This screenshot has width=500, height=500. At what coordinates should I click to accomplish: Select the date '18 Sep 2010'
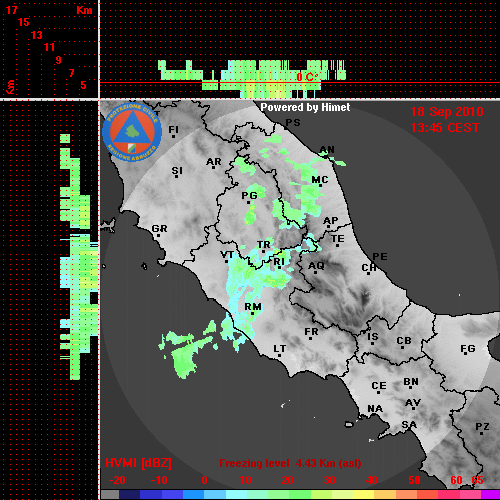click(x=447, y=112)
